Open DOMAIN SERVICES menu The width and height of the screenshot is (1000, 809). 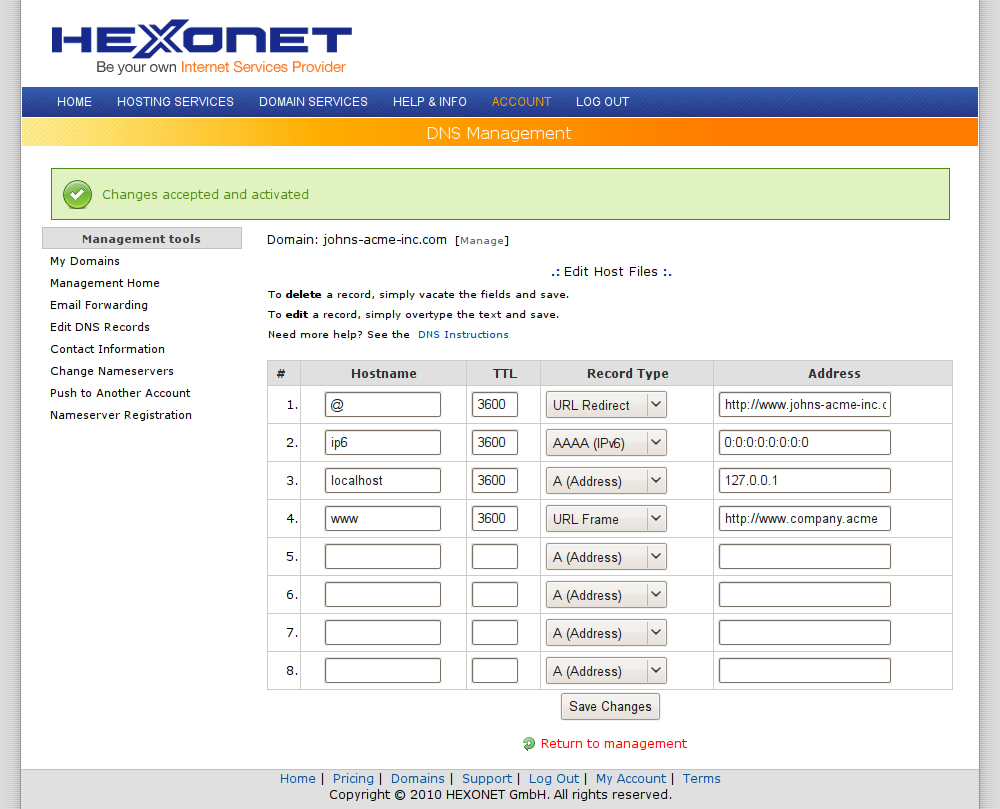tap(313, 102)
